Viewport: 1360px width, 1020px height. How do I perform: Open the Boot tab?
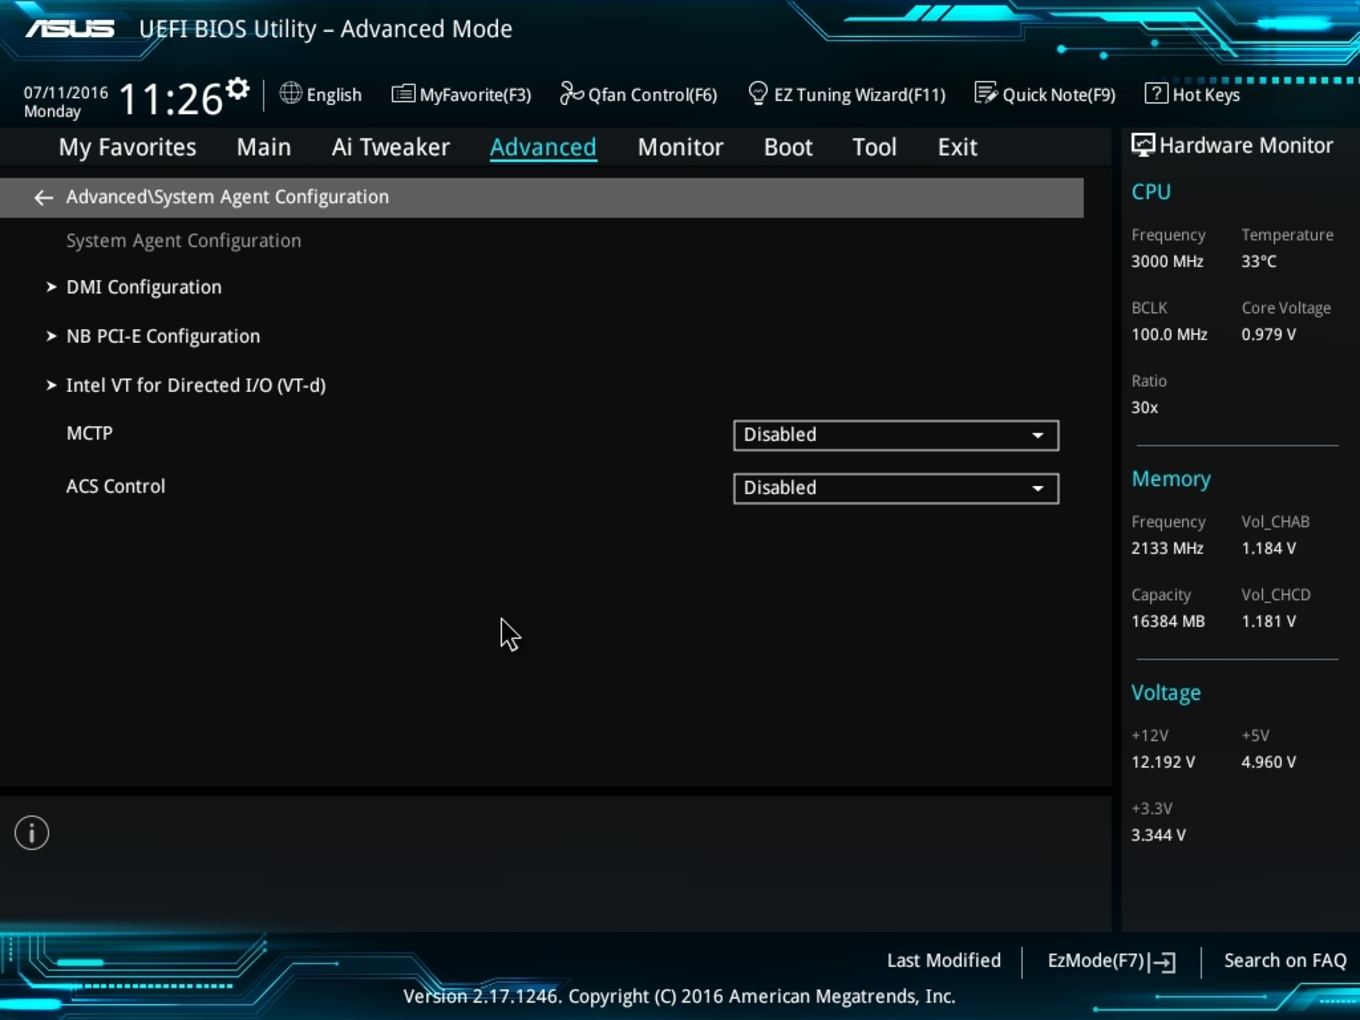[788, 147]
